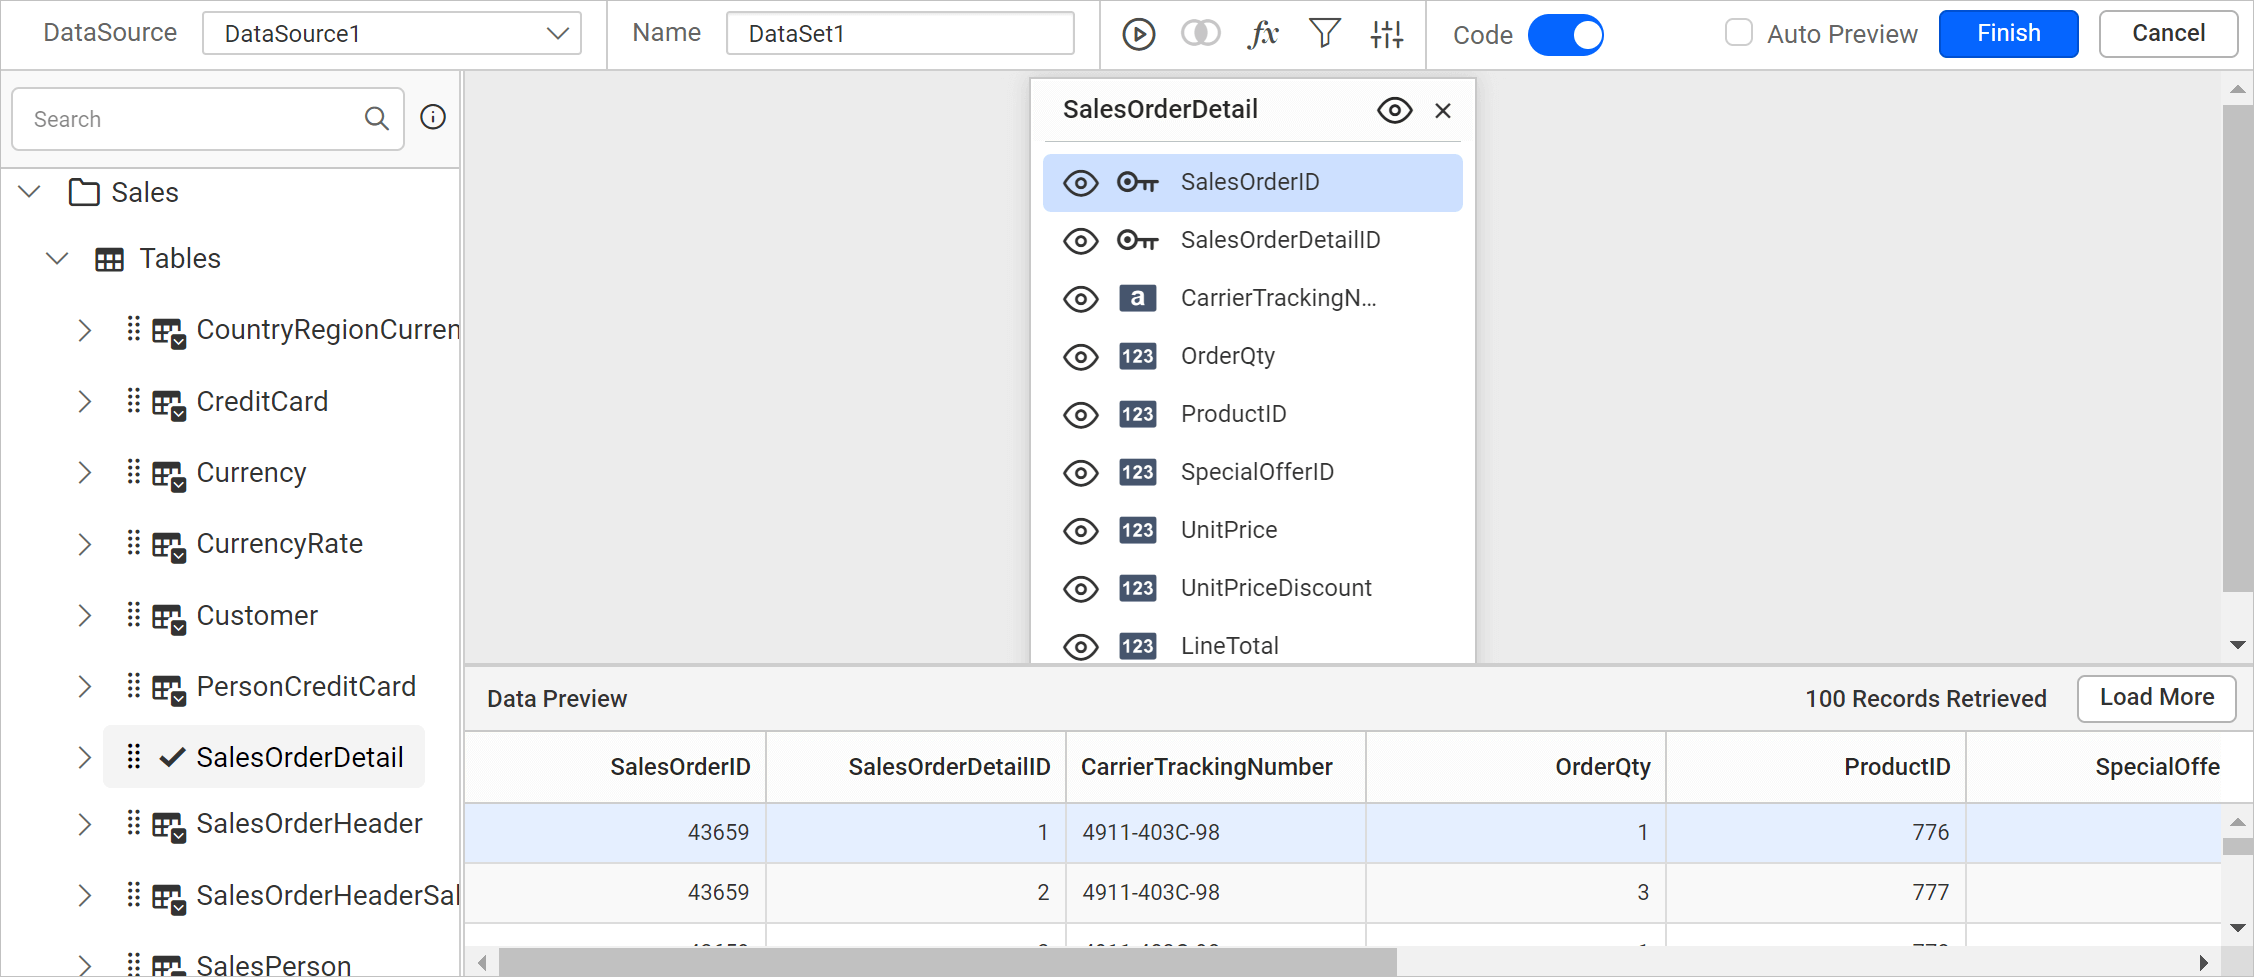Click the CurrencyRate table icon
The image size is (2254, 977).
[169, 546]
